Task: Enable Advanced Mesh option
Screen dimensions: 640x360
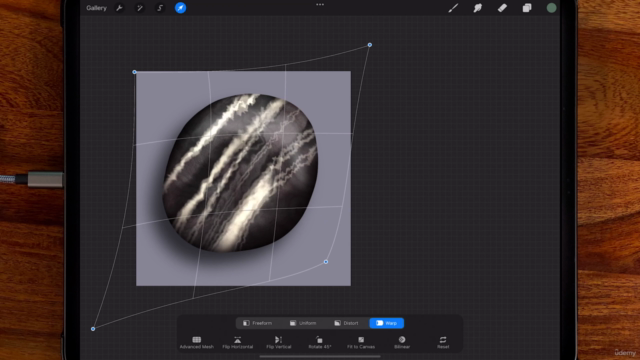Action: click(x=197, y=342)
